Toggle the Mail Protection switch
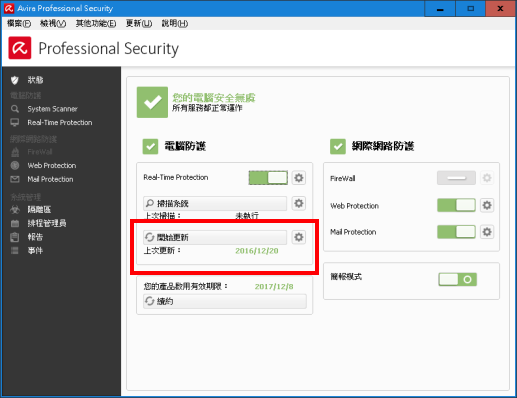 point(456,232)
